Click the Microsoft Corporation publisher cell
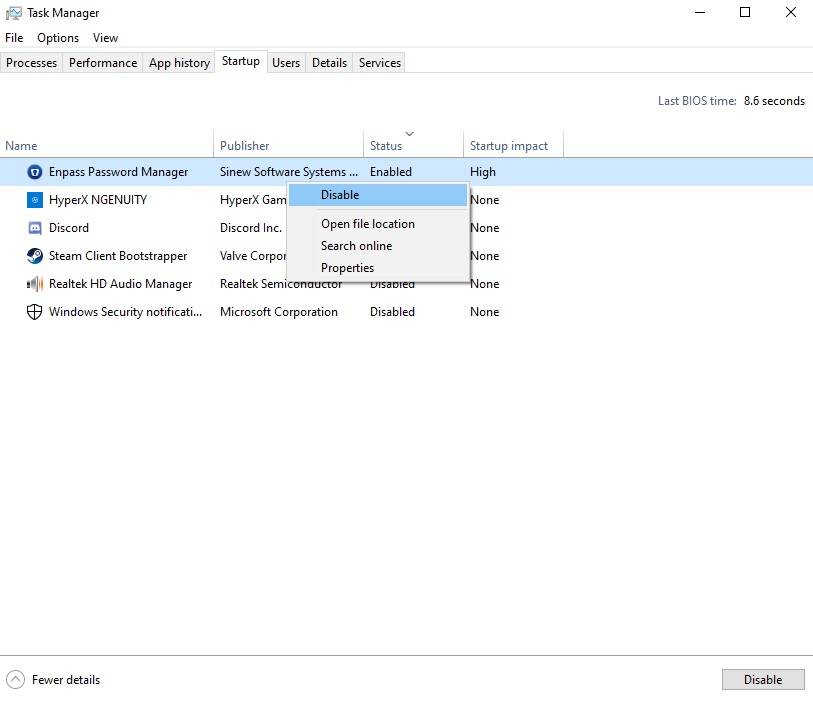 [x=279, y=312]
